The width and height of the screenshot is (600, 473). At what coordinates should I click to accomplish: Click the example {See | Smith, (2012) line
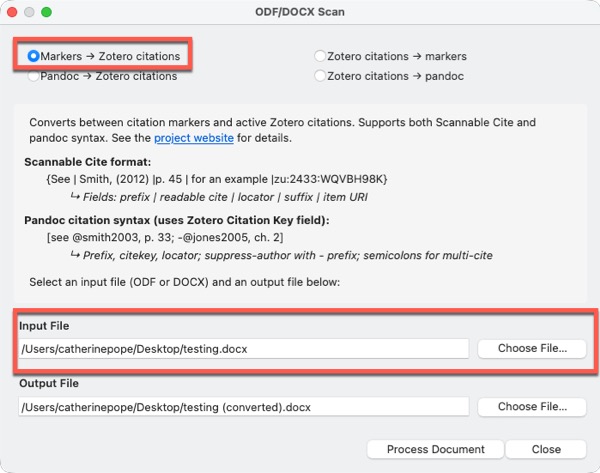tap(217, 179)
